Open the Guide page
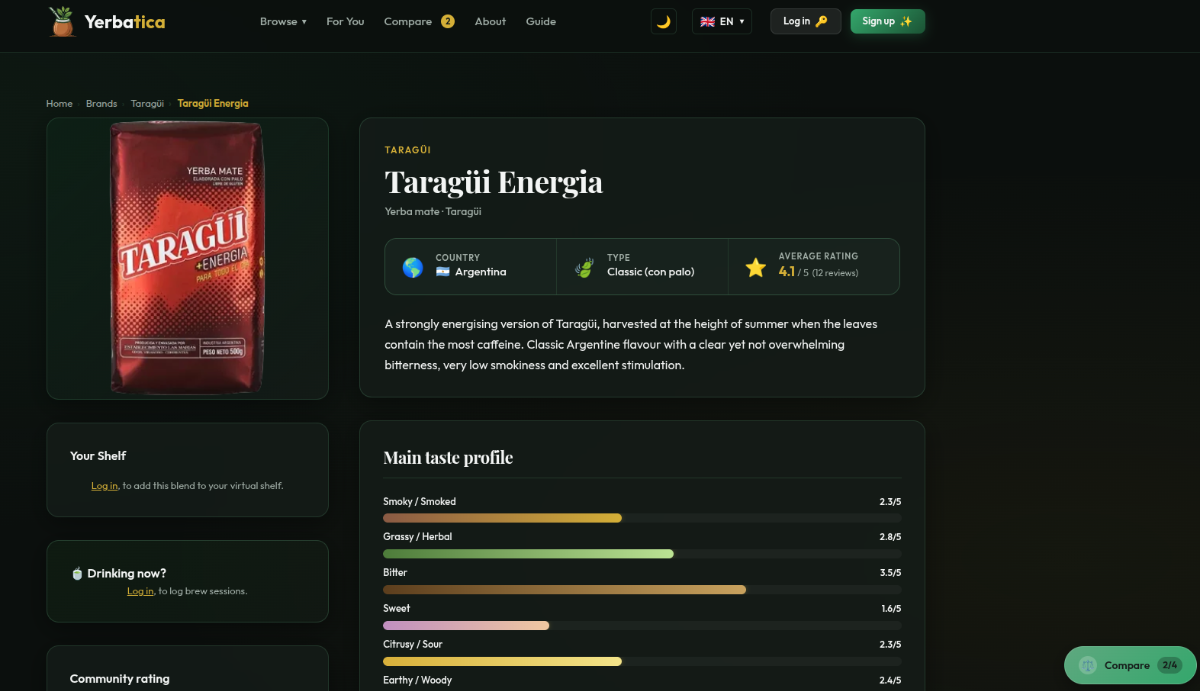The height and width of the screenshot is (691, 1200). click(541, 21)
